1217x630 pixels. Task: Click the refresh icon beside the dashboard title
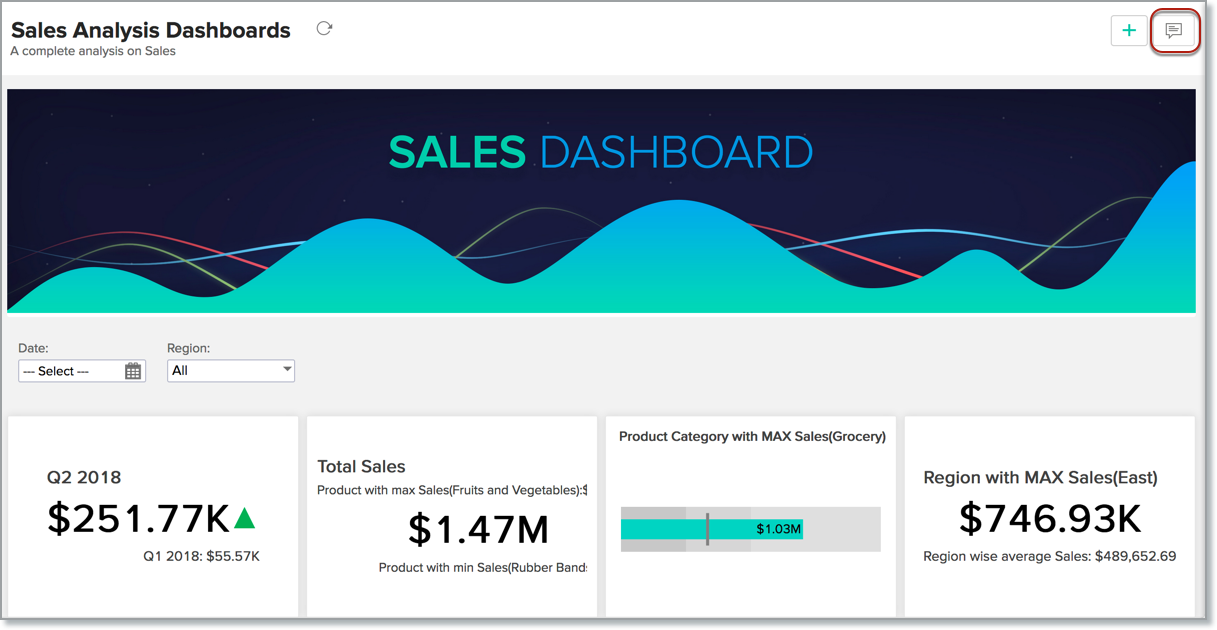[x=324, y=29]
